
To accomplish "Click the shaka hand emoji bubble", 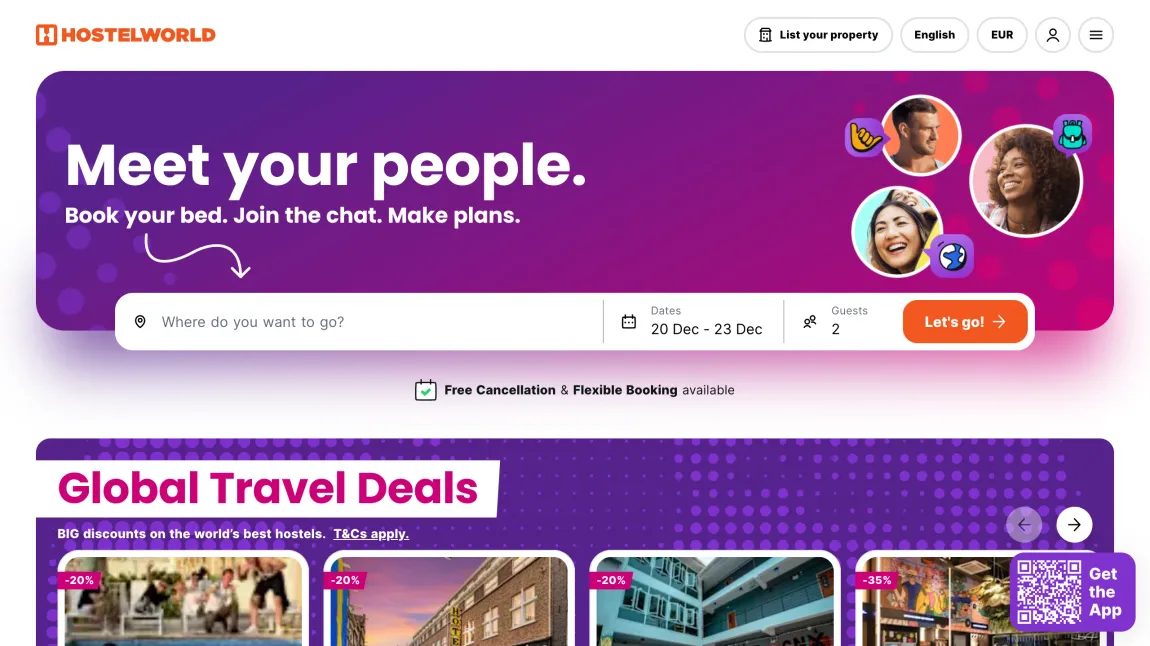I will click(x=865, y=137).
